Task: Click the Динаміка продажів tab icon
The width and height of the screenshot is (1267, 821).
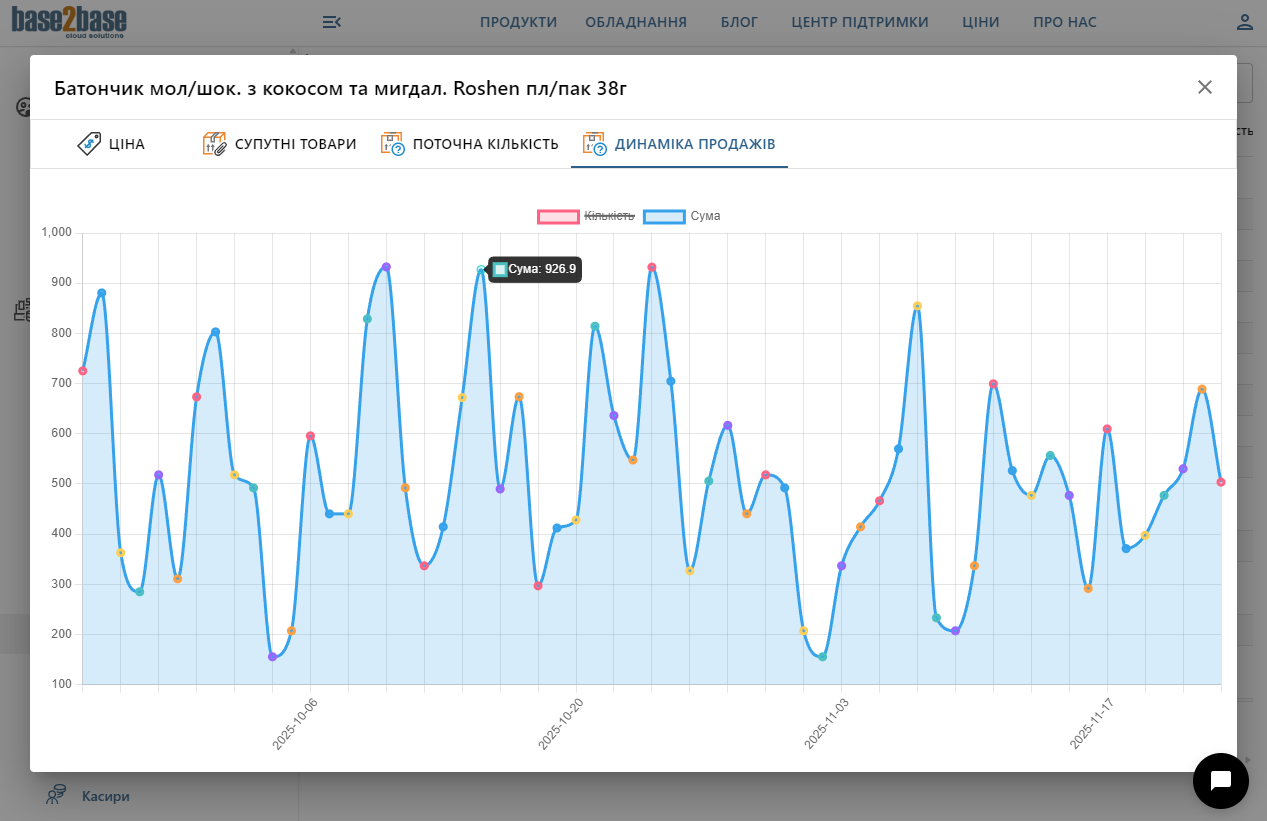Action: coord(595,144)
